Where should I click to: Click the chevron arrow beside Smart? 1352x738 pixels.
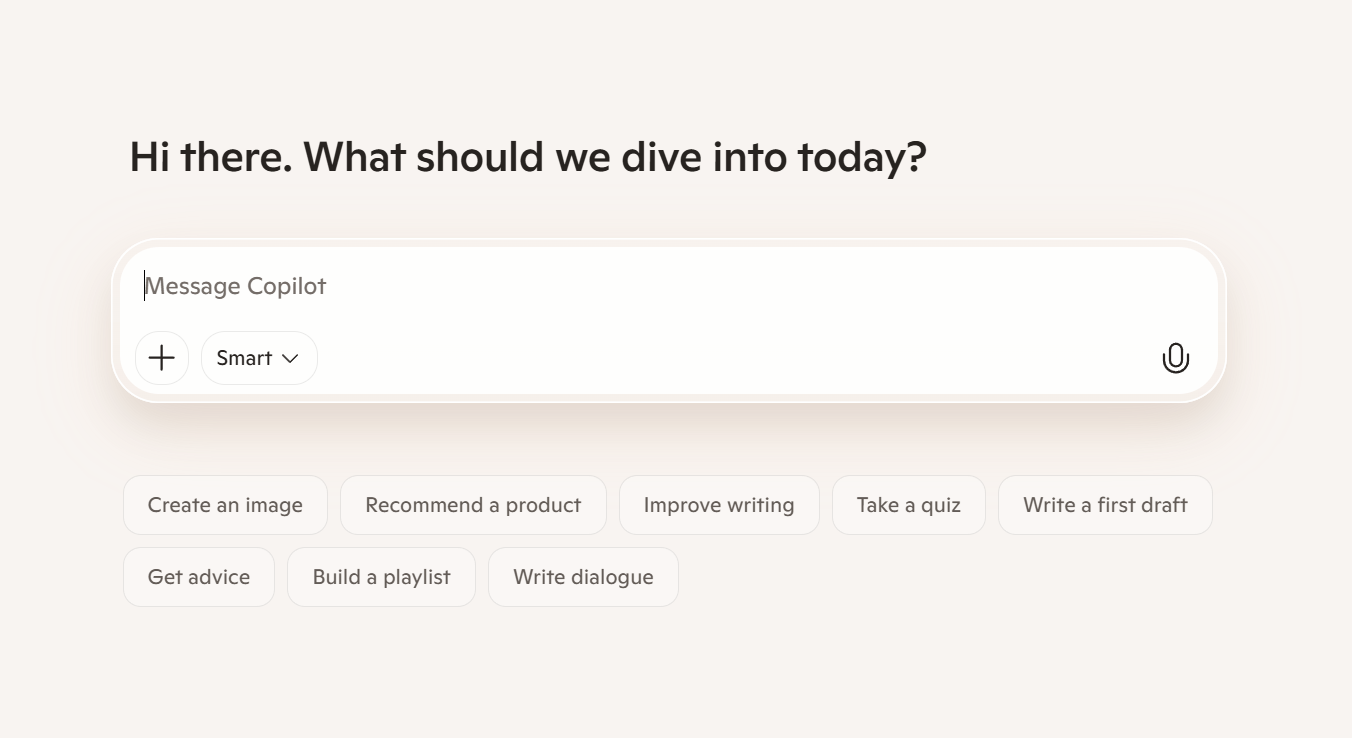(x=290, y=358)
